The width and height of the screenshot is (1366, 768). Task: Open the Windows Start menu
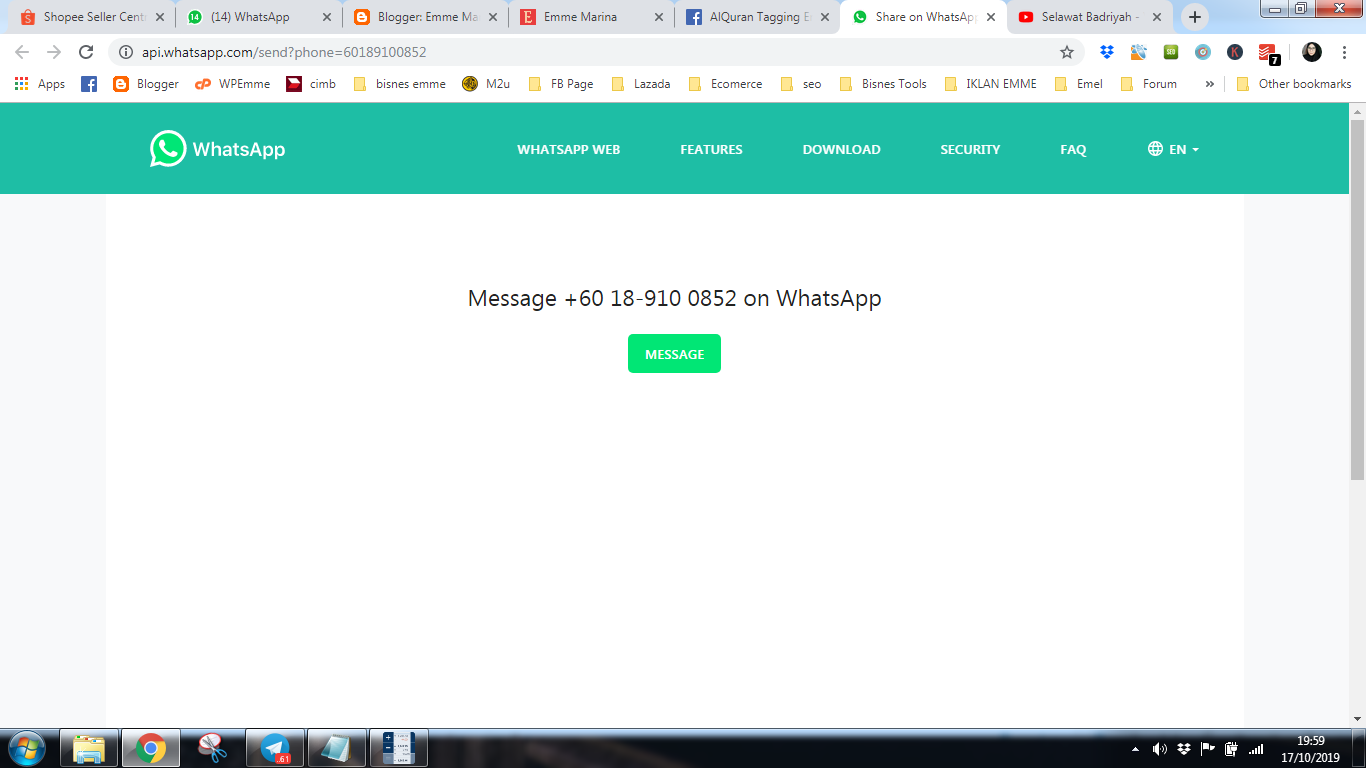tap(27, 748)
